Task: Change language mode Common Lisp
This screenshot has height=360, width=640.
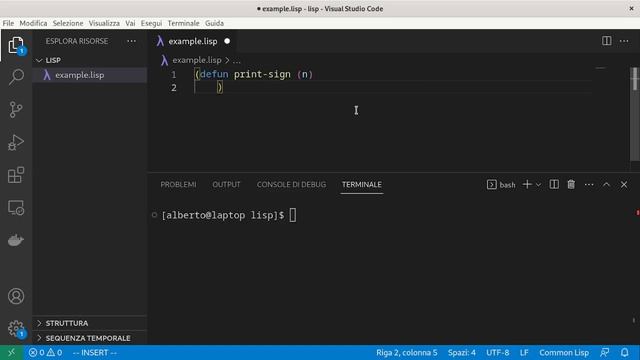Action: 564,353
